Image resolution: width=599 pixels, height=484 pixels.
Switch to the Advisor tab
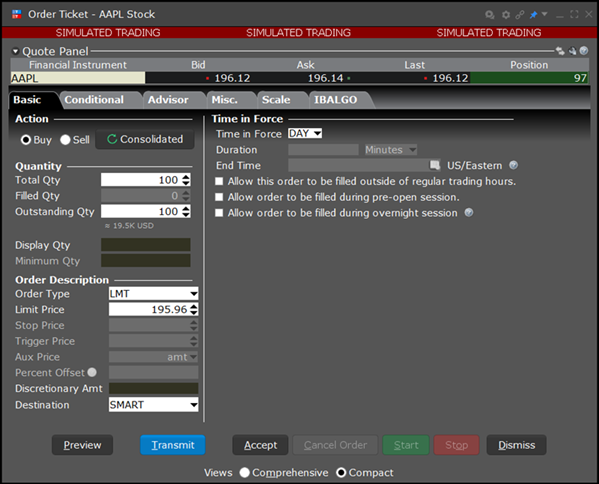point(168,100)
